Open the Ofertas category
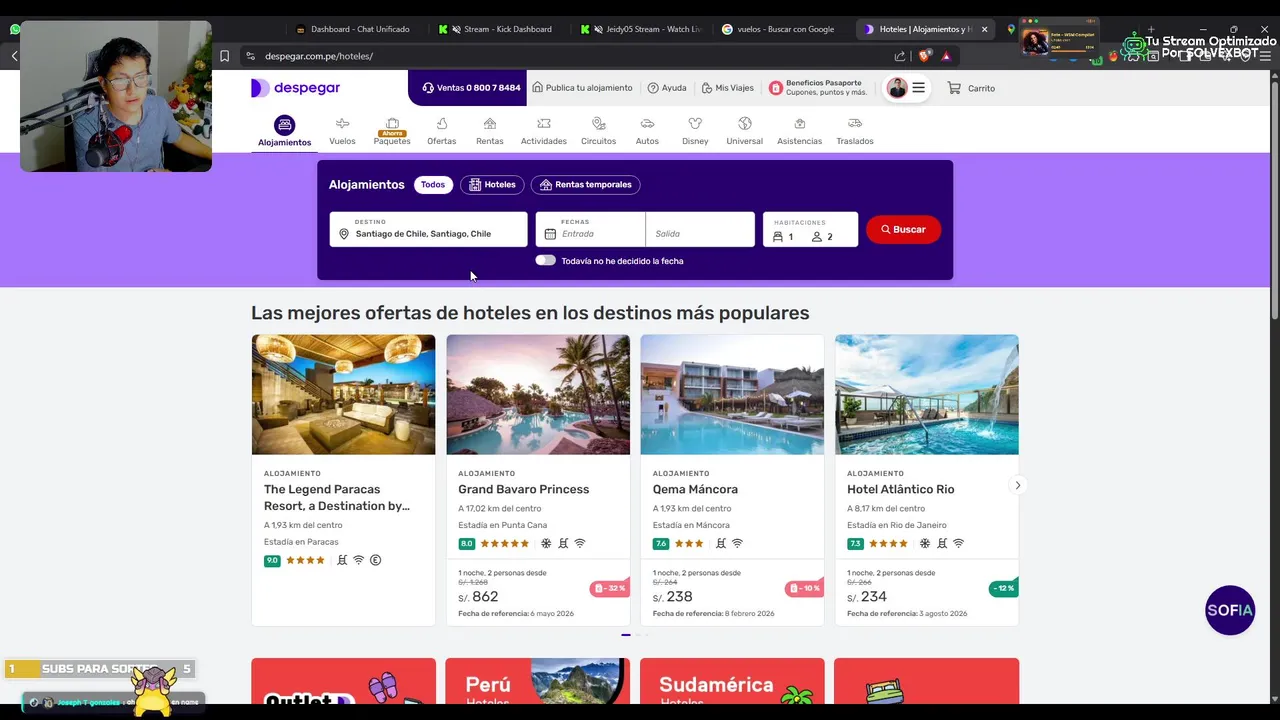The width and height of the screenshot is (1280, 720). tap(441, 131)
